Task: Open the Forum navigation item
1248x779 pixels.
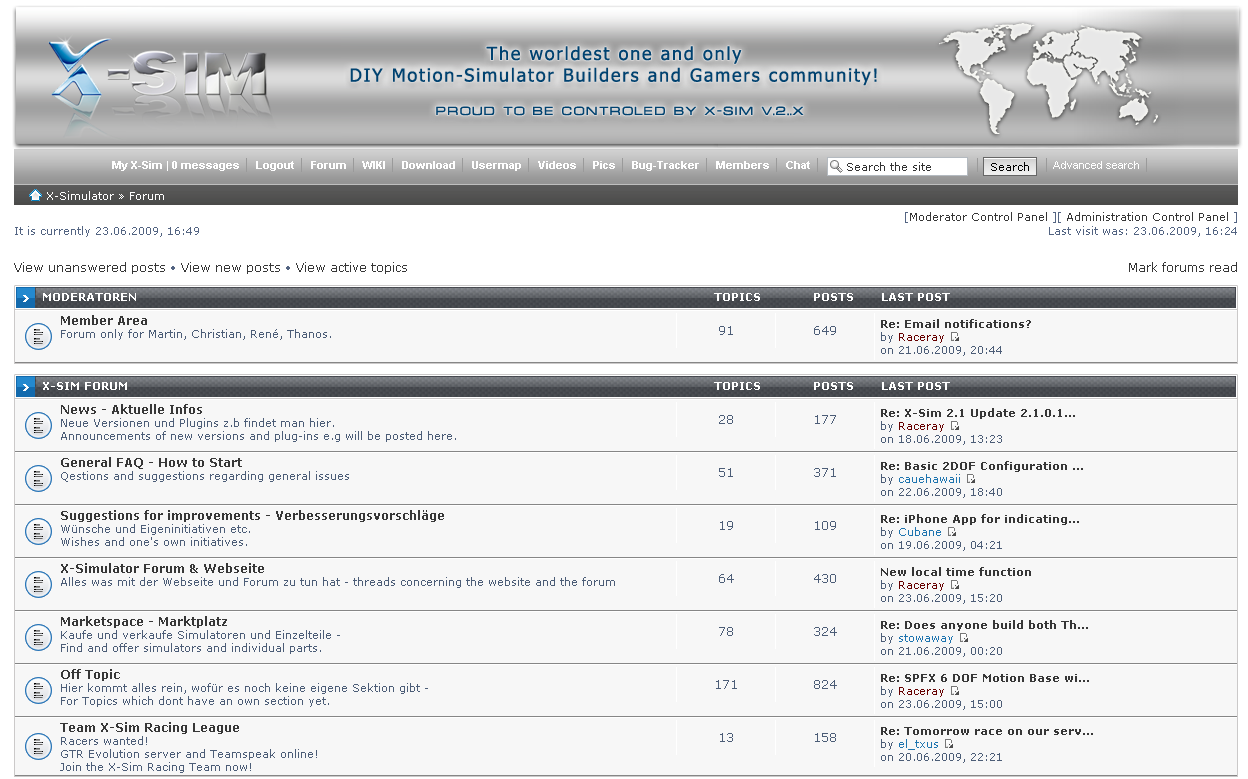Action: tap(328, 165)
